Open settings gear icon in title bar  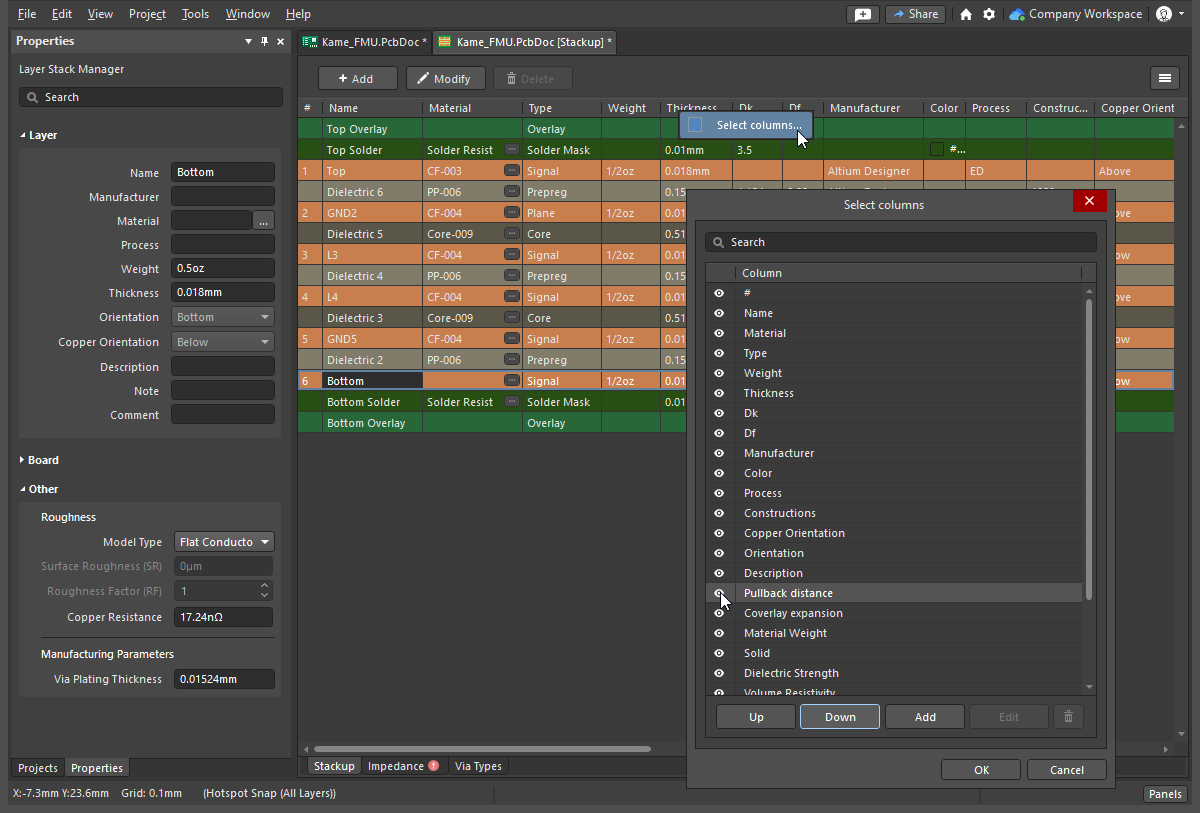(x=989, y=14)
